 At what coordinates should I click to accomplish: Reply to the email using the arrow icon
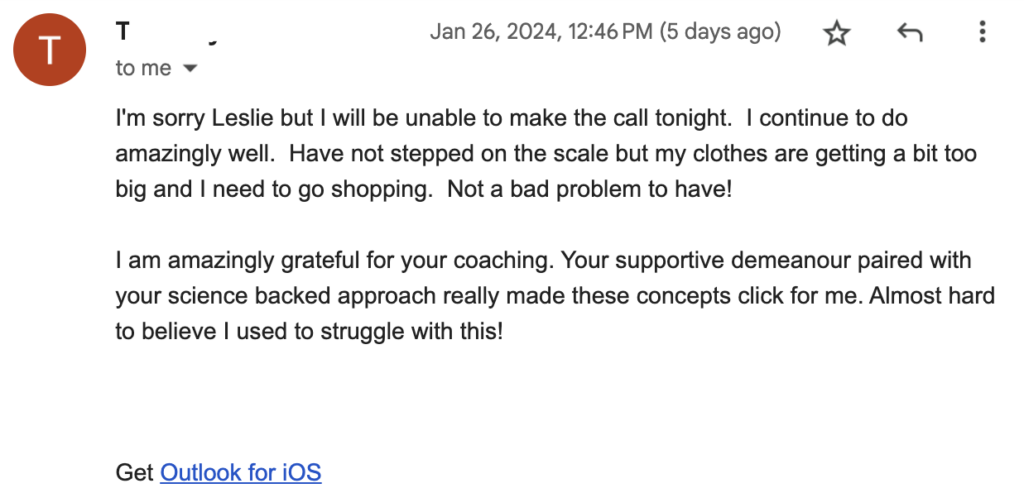(x=910, y=32)
